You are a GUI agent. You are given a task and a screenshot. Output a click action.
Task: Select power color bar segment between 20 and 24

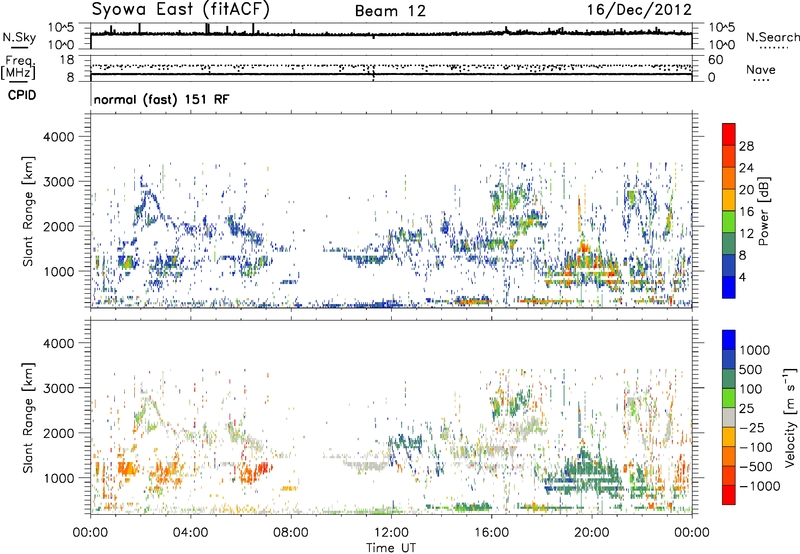(729, 178)
